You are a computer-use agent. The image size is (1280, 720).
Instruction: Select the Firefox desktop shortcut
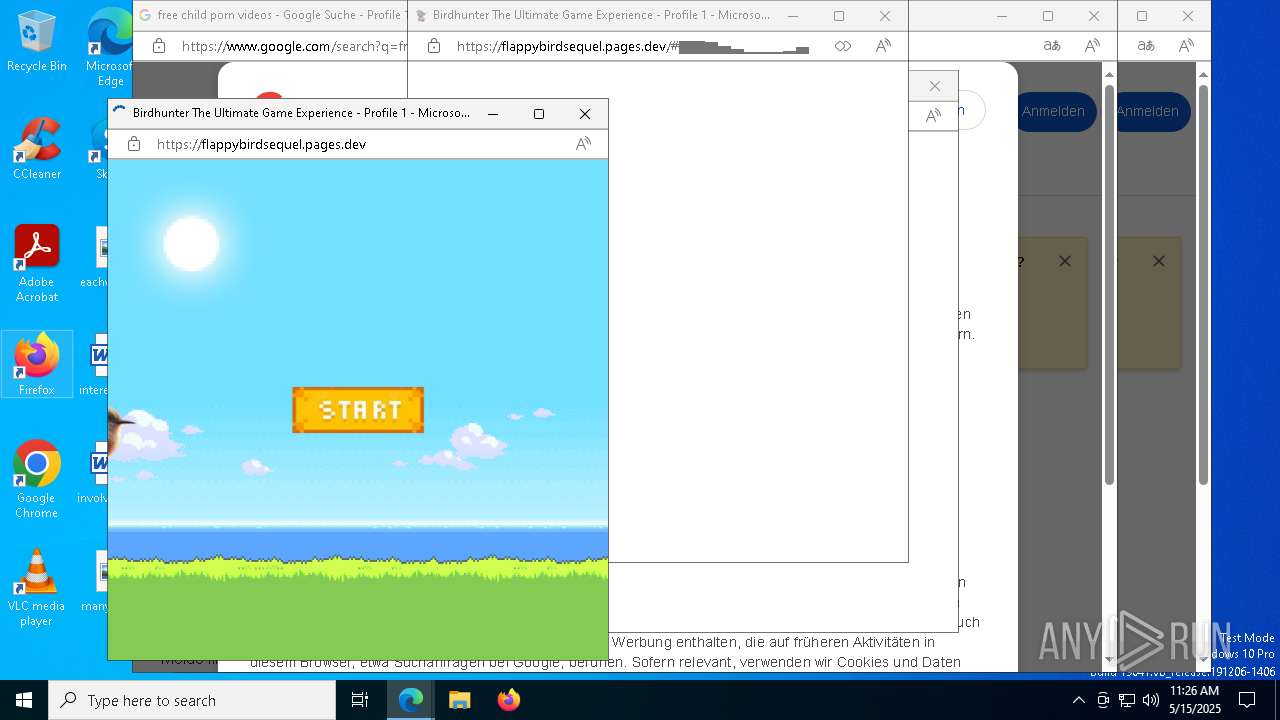pyautogui.click(x=37, y=364)
